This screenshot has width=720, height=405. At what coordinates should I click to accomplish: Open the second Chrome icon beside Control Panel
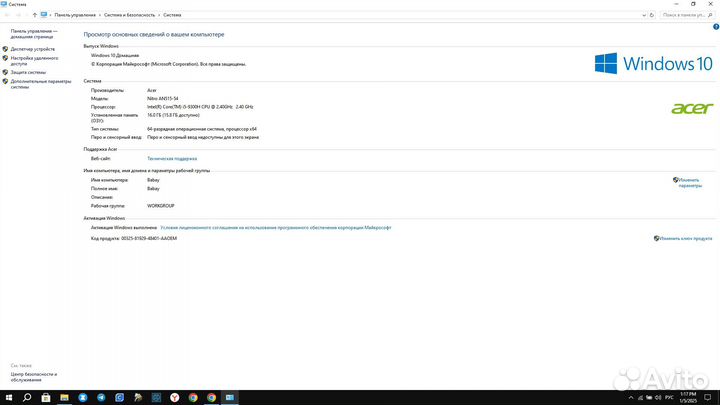pyautogui.click(x=211, y=398)
